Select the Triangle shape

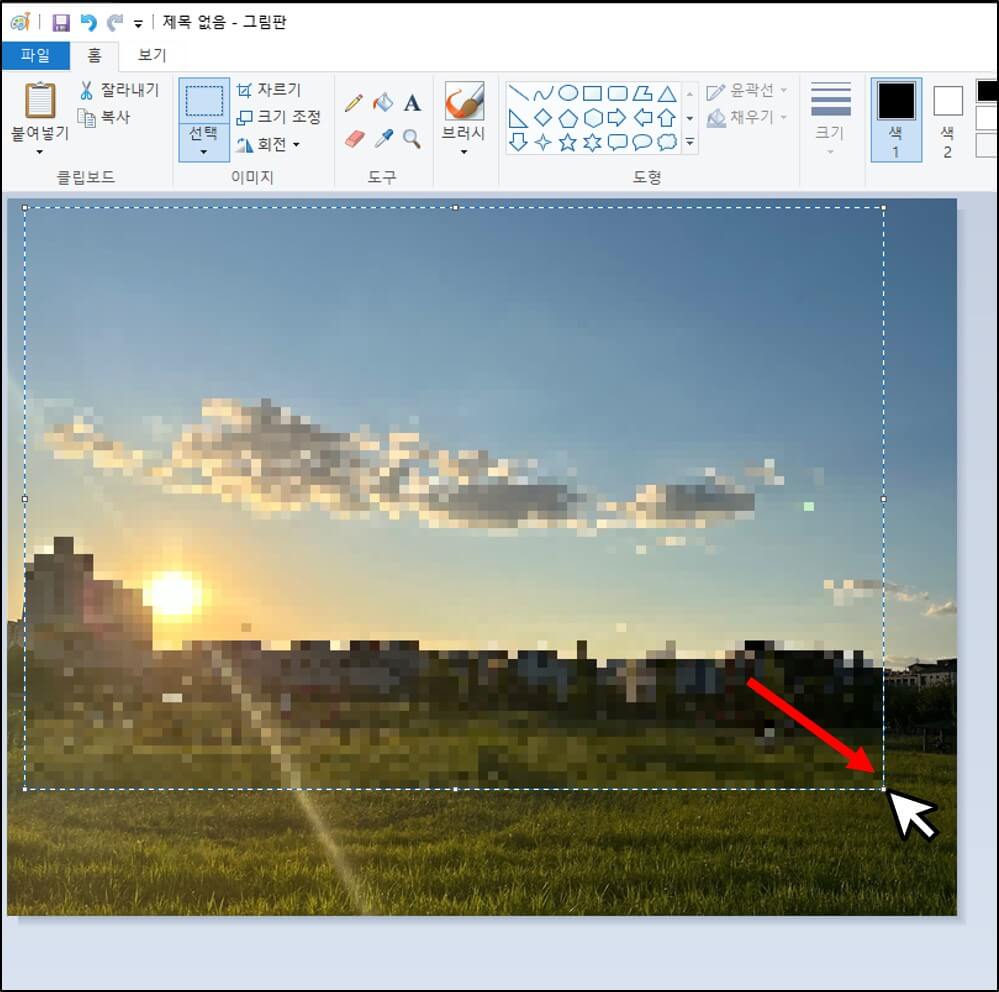[667, 94]
